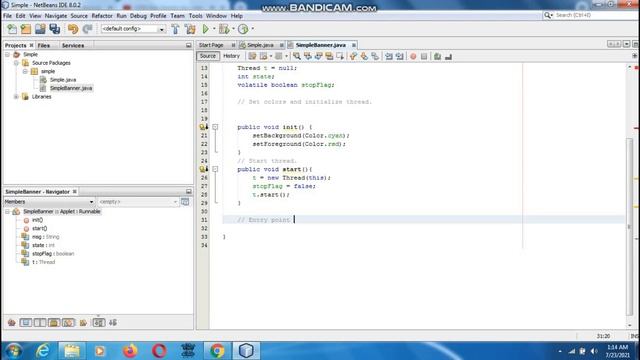Open Internet Explorer from the taskbar
The height and width of the screenshot is (360, 640).
coord(42,351)
